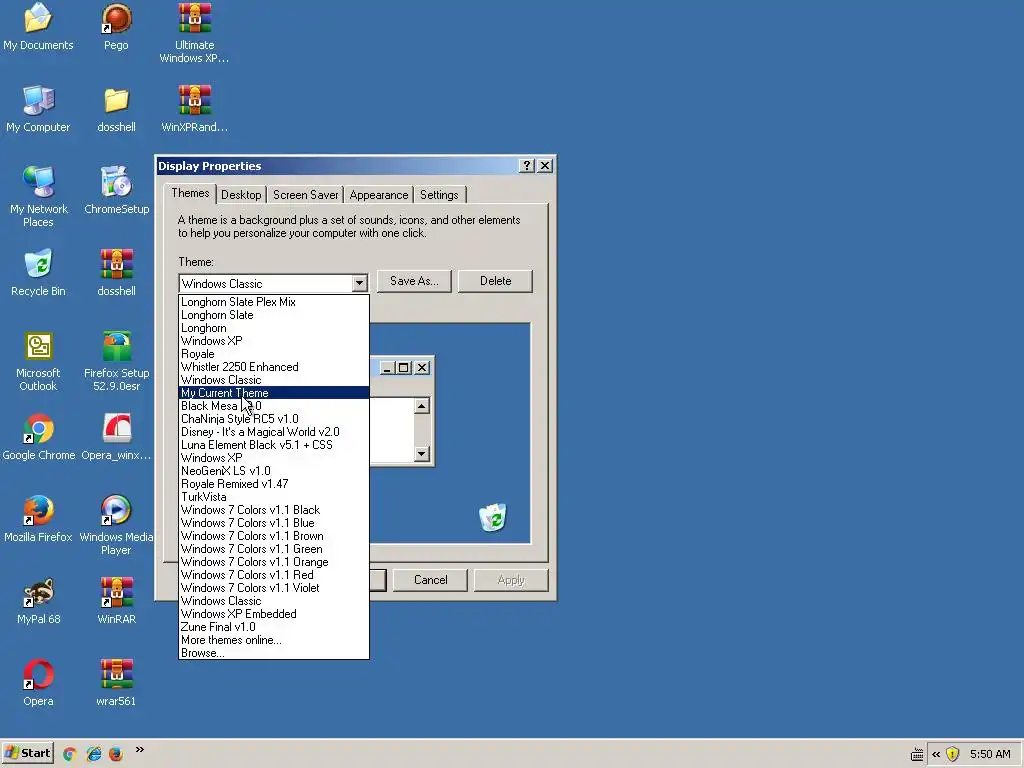Choose Black Mesa theme
The image size is (1024, 768).
(274, 406)
